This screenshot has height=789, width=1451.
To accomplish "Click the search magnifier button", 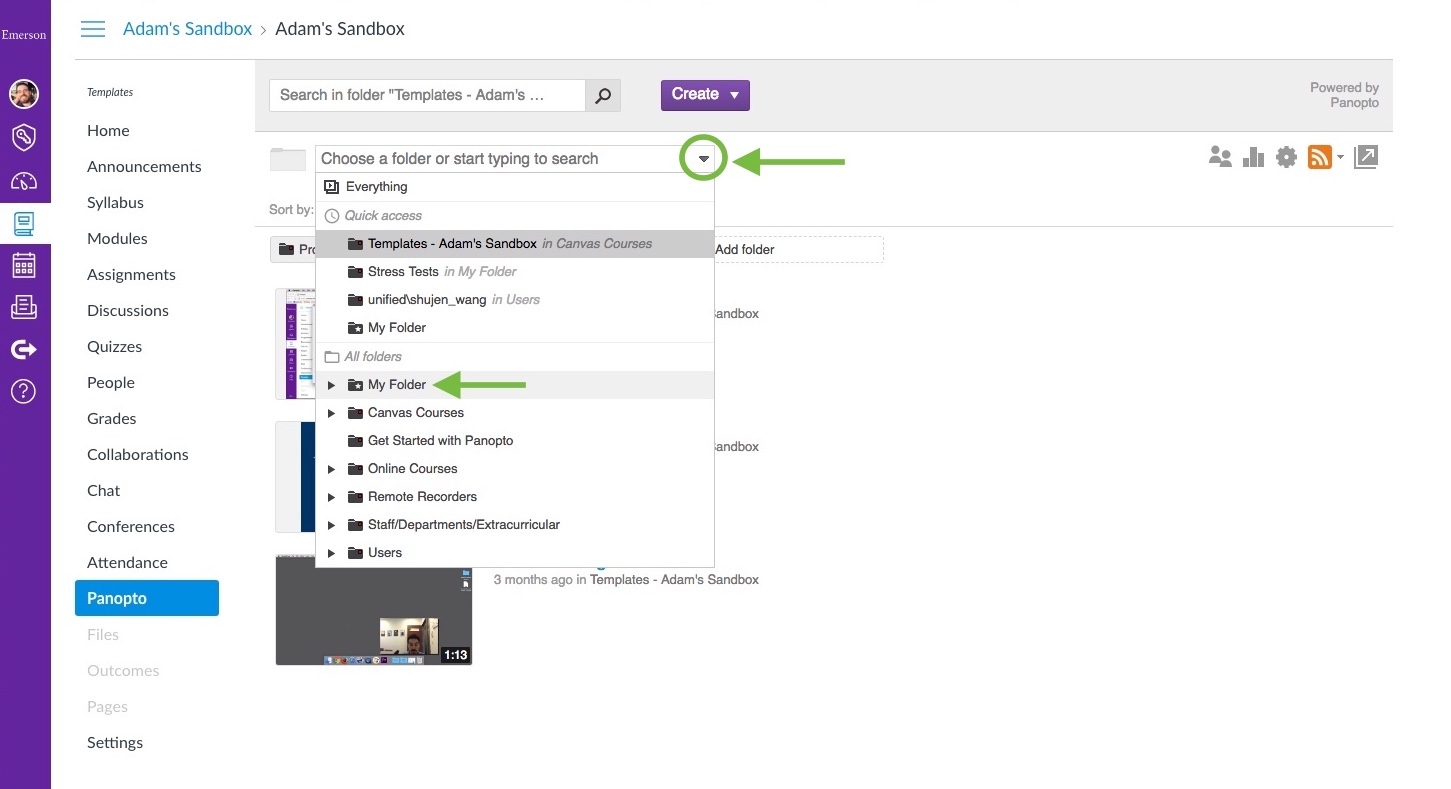I will [603, 96].
